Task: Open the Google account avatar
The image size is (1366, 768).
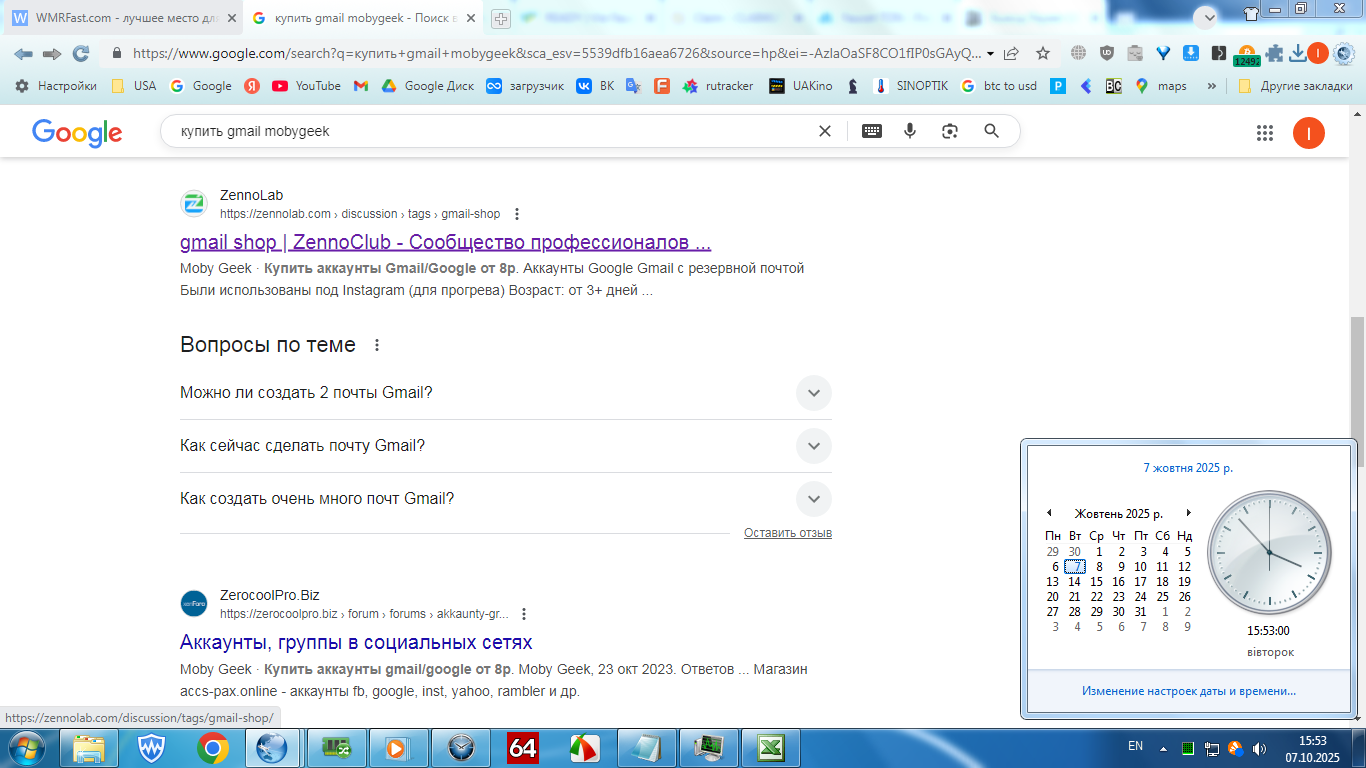Action: click(1309, 133)
